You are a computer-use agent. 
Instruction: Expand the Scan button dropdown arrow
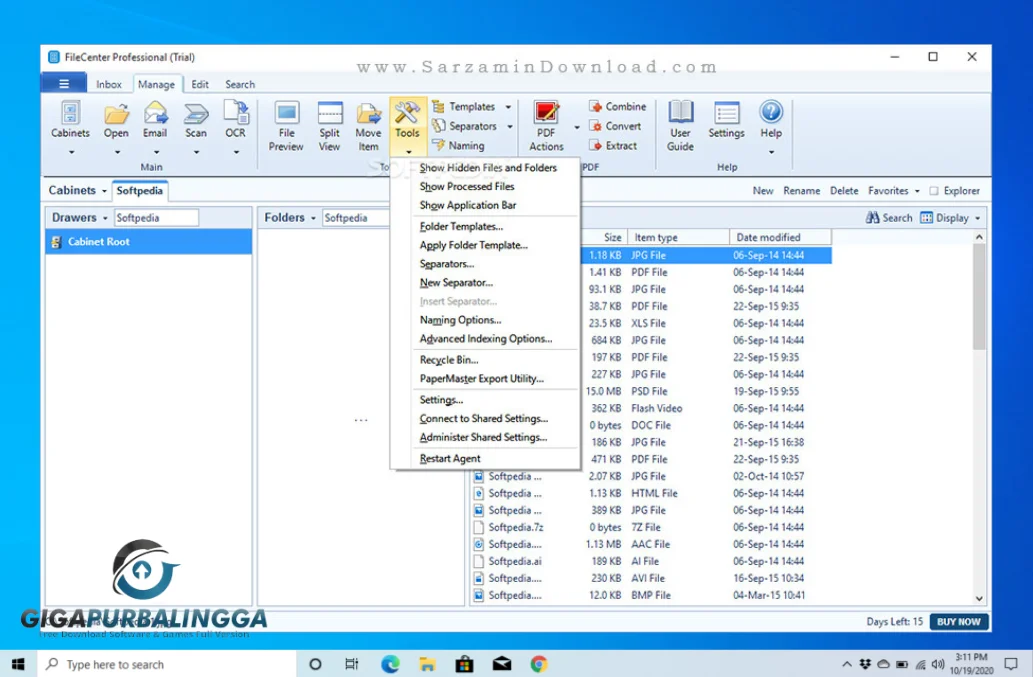[196, 153]
